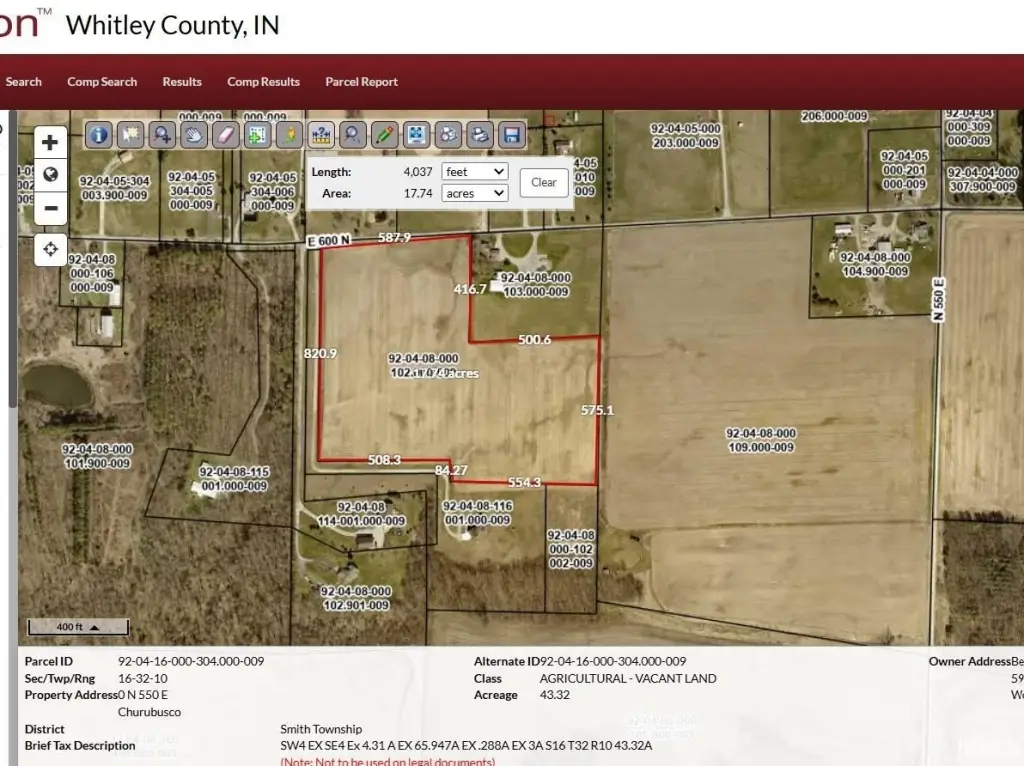Select the zoom-in magnifier tool
Image resolution: width=1024 pixels, height=766 pixels.
[x=162, y=134]
